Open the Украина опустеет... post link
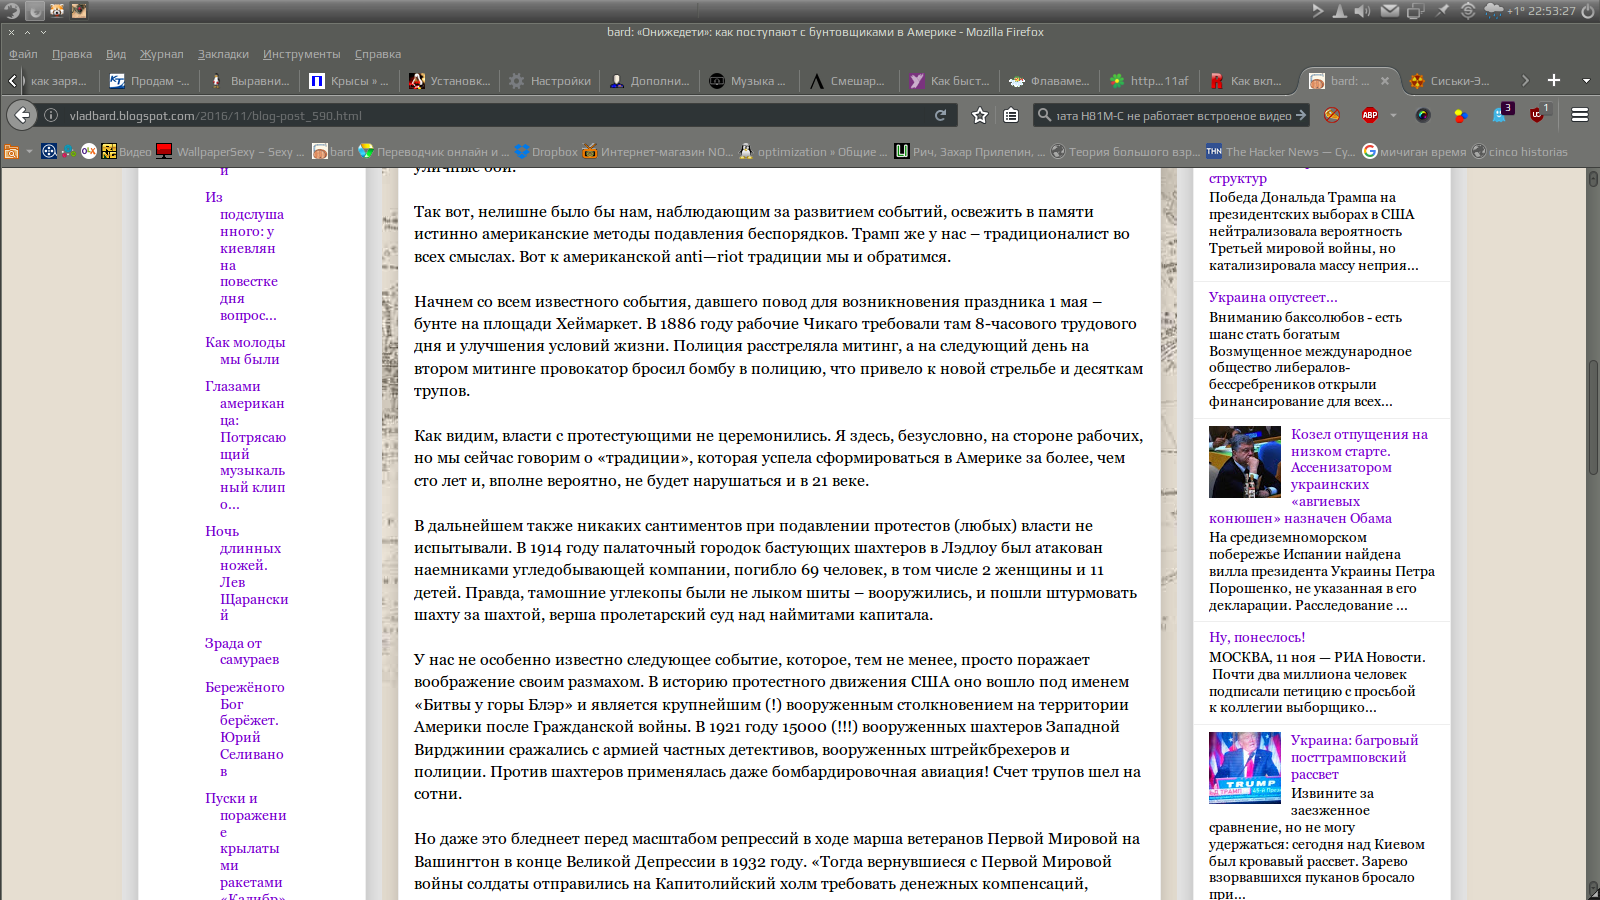The height and width of the screenshot is (900, 1600). [x=1273, y=297]
